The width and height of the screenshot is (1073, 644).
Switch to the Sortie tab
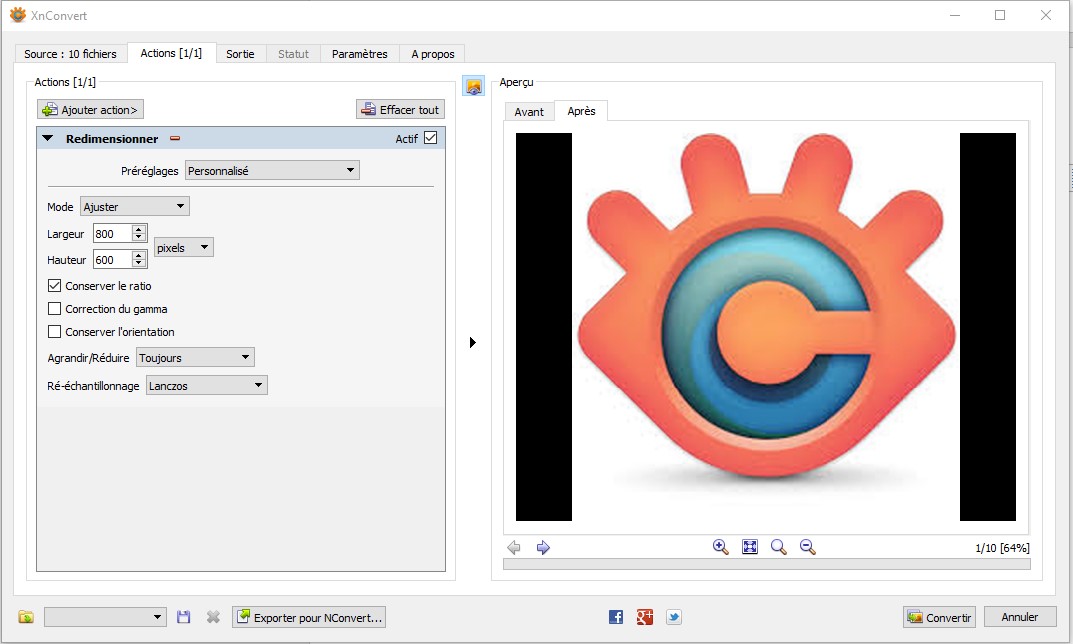[240, 54]
